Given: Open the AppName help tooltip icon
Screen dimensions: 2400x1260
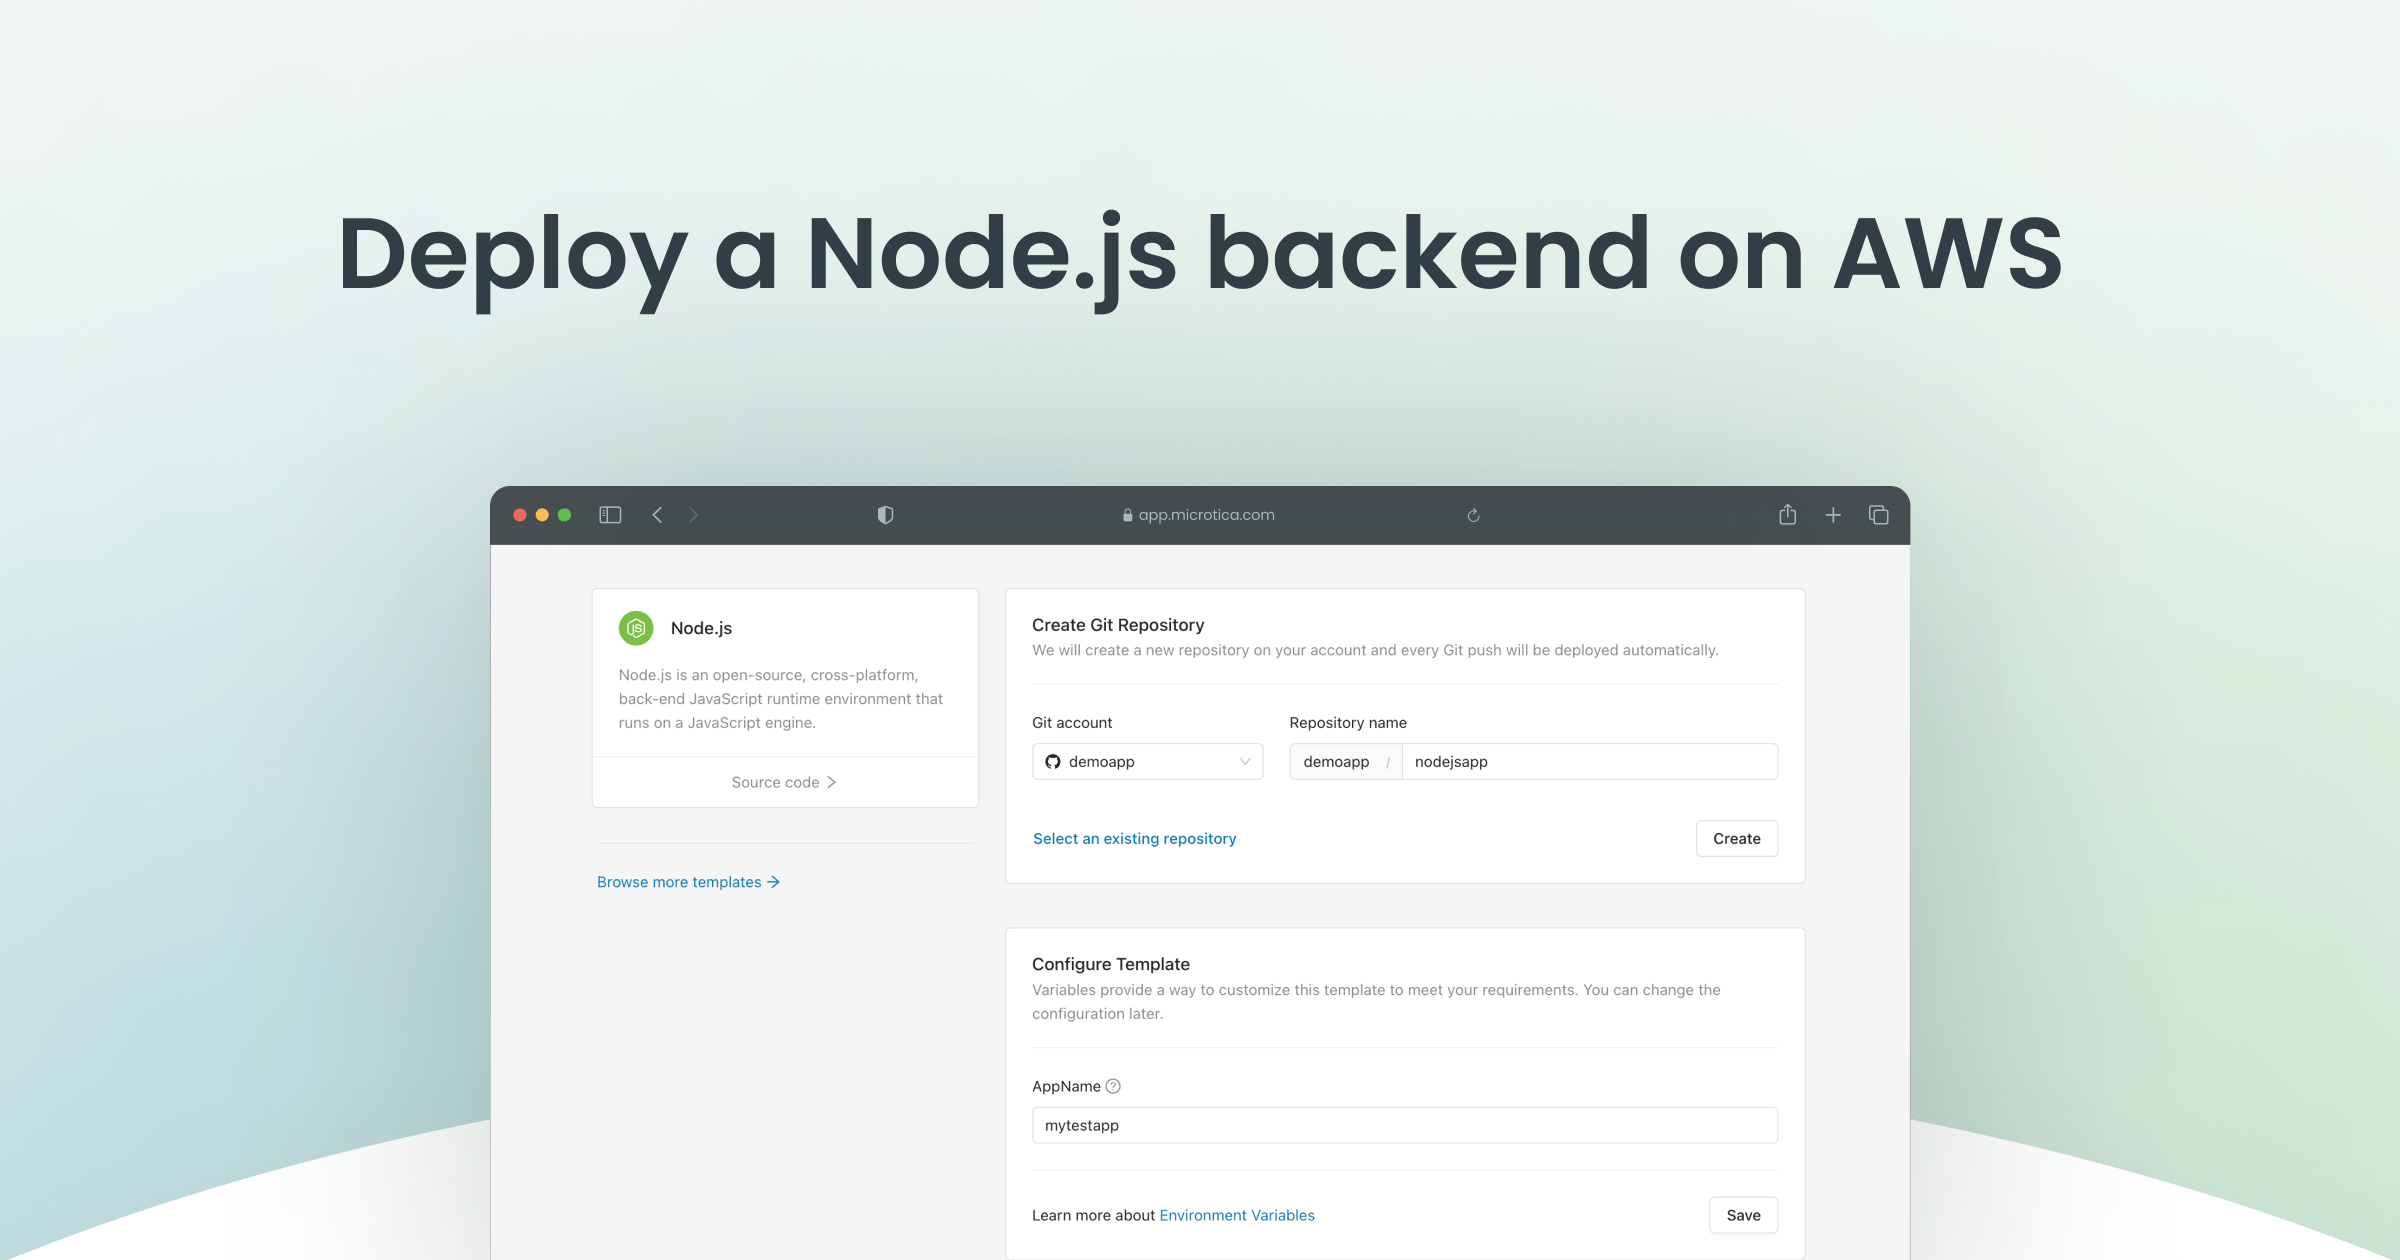Looking at the screenshot, I should point(1113,1086).
